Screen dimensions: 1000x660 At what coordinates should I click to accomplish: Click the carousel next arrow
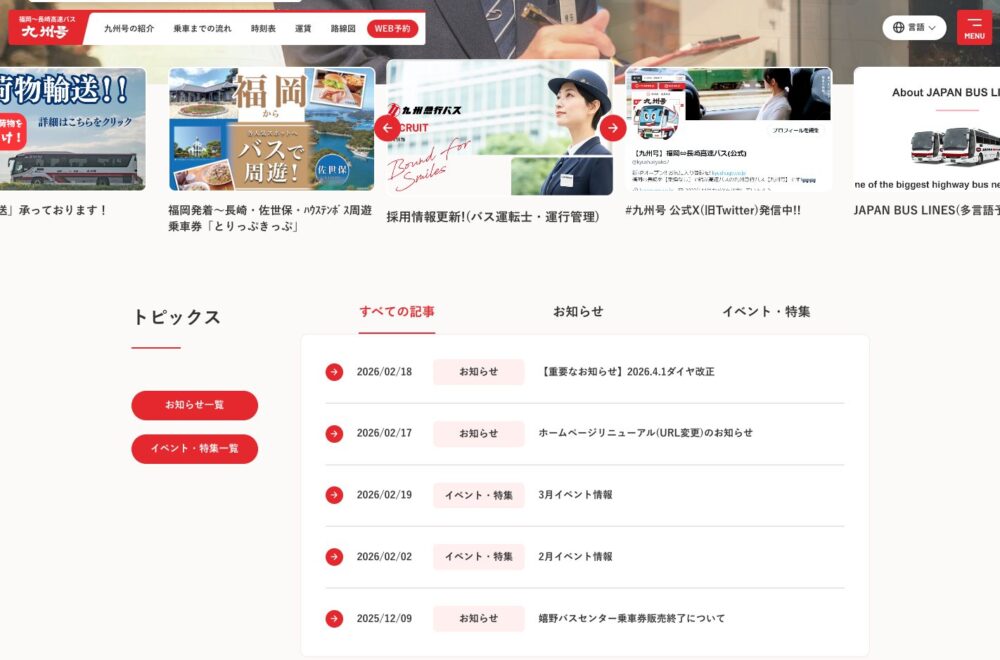[613, 128]
